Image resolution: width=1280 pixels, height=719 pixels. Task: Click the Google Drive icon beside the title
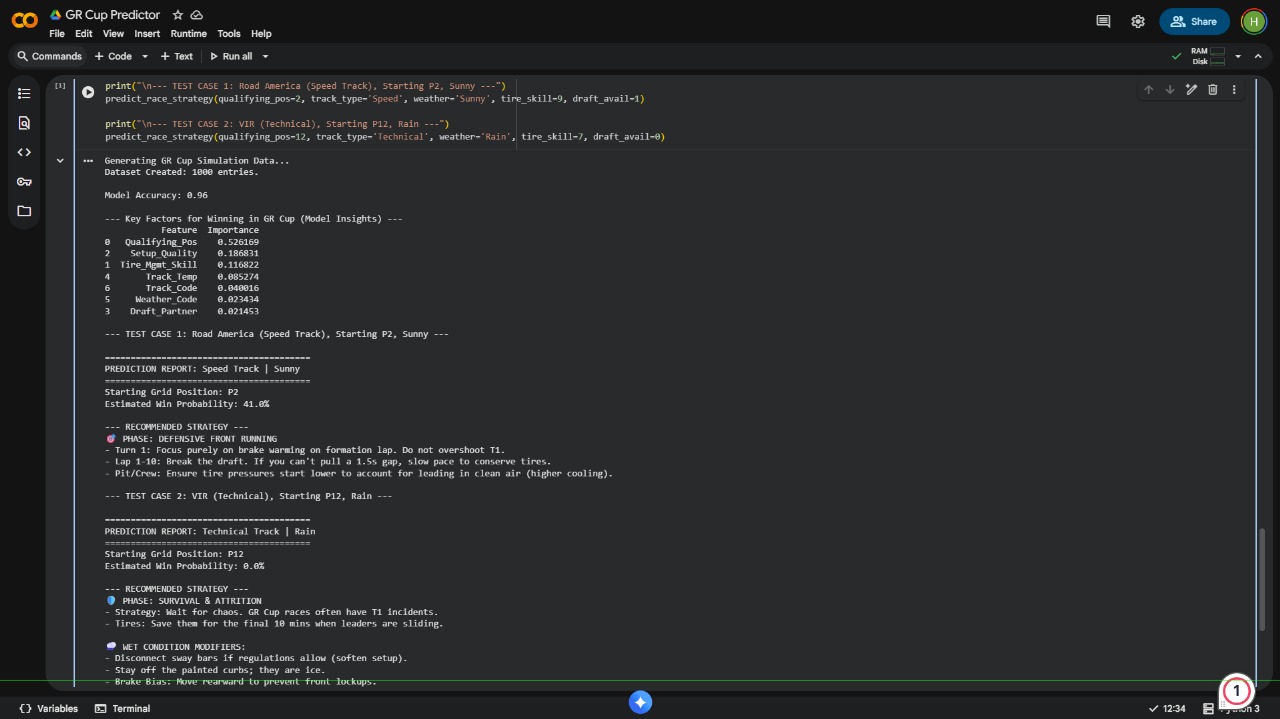tap(55, 15)
